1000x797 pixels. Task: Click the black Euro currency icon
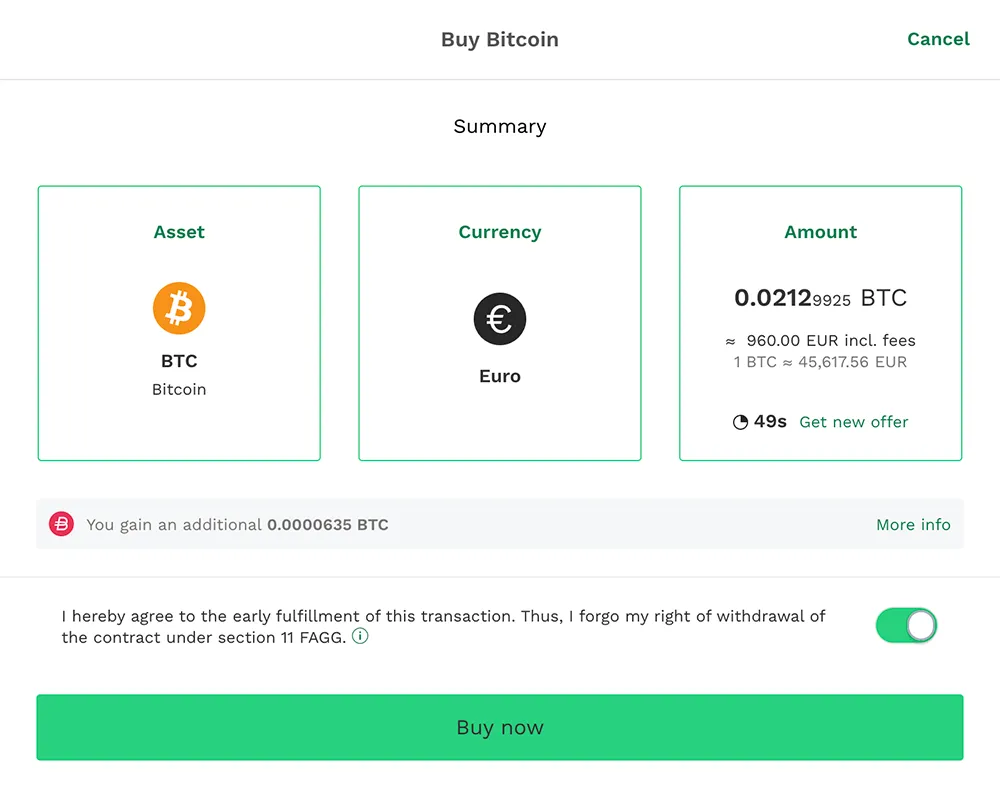pyautogui.click(x=500, y=320)
